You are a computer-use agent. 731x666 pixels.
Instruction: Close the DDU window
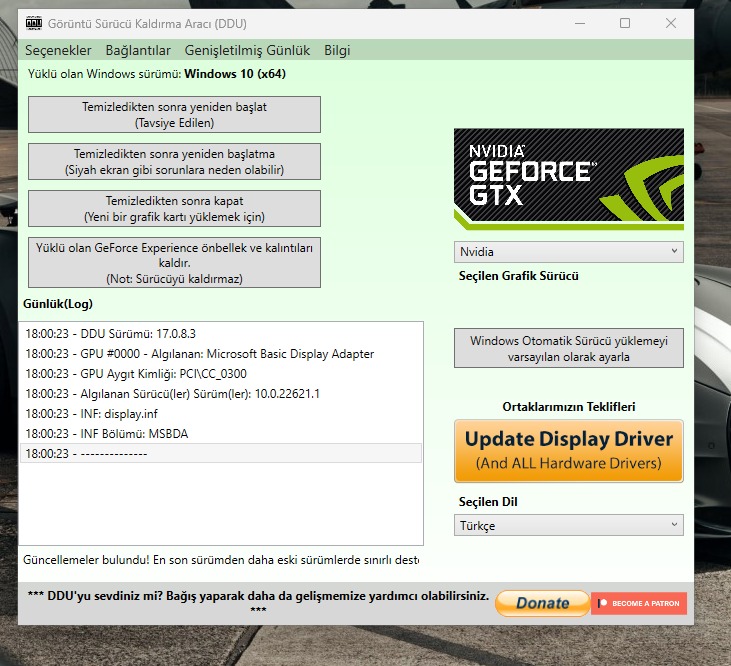coord(671,23)
